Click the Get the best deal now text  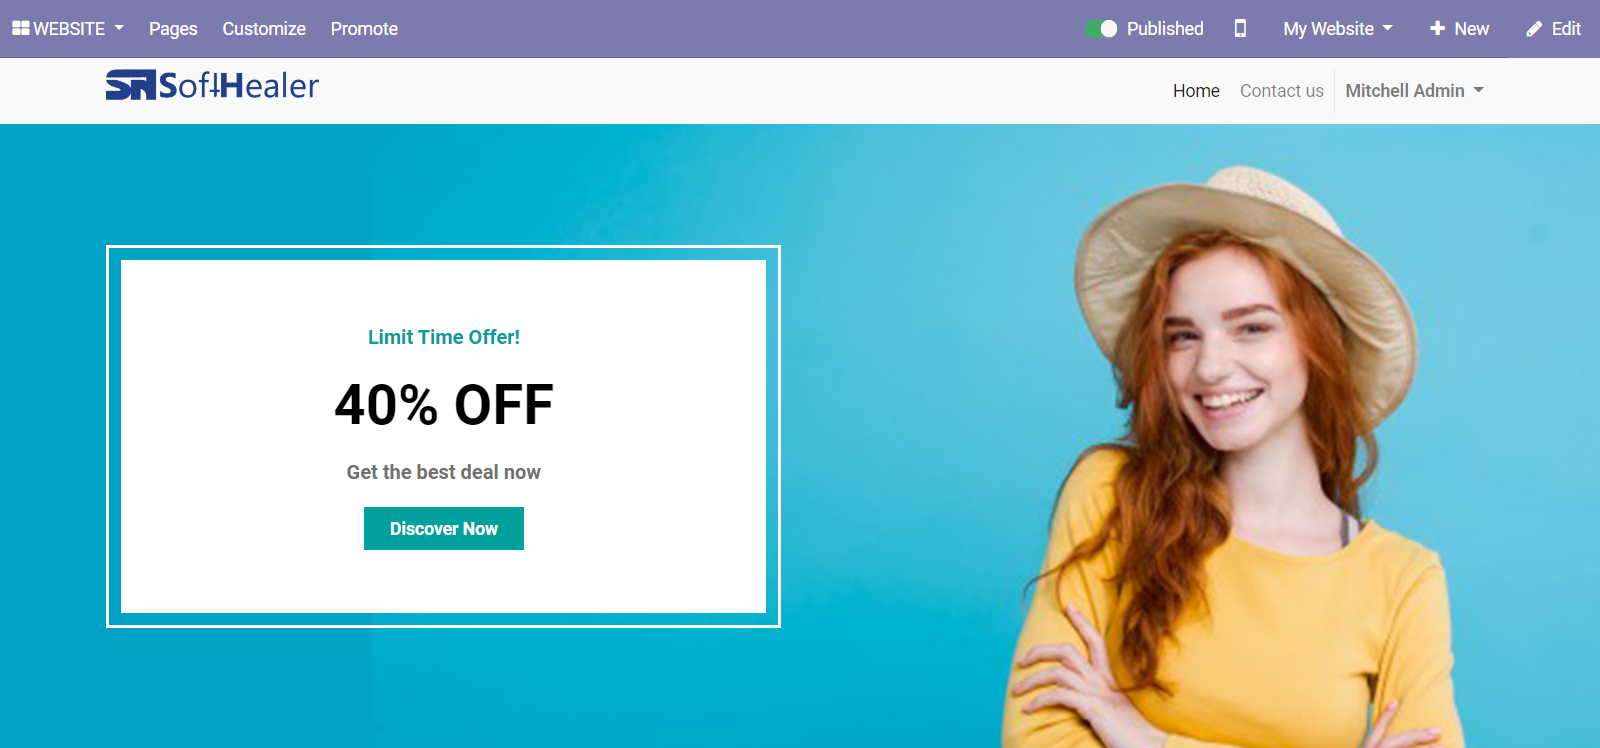pos(444,472)
